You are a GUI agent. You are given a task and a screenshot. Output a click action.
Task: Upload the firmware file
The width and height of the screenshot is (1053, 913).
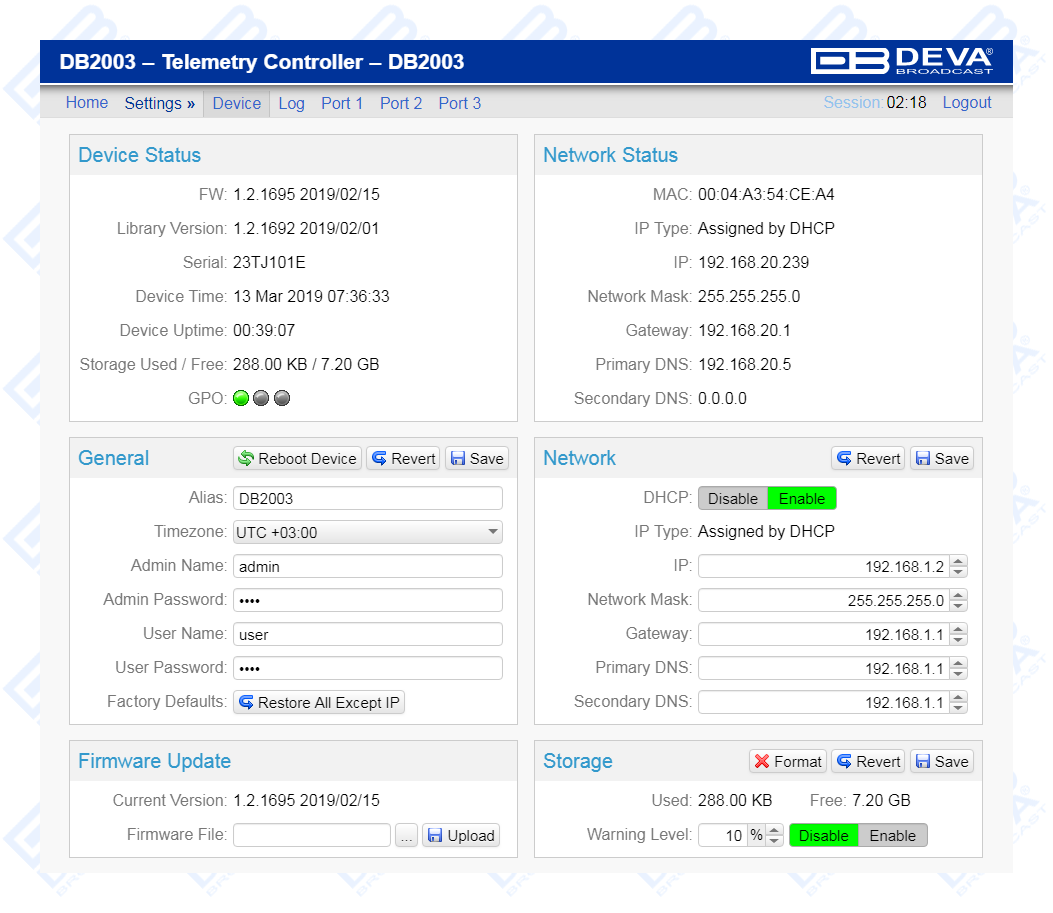[x=460, y=835]
